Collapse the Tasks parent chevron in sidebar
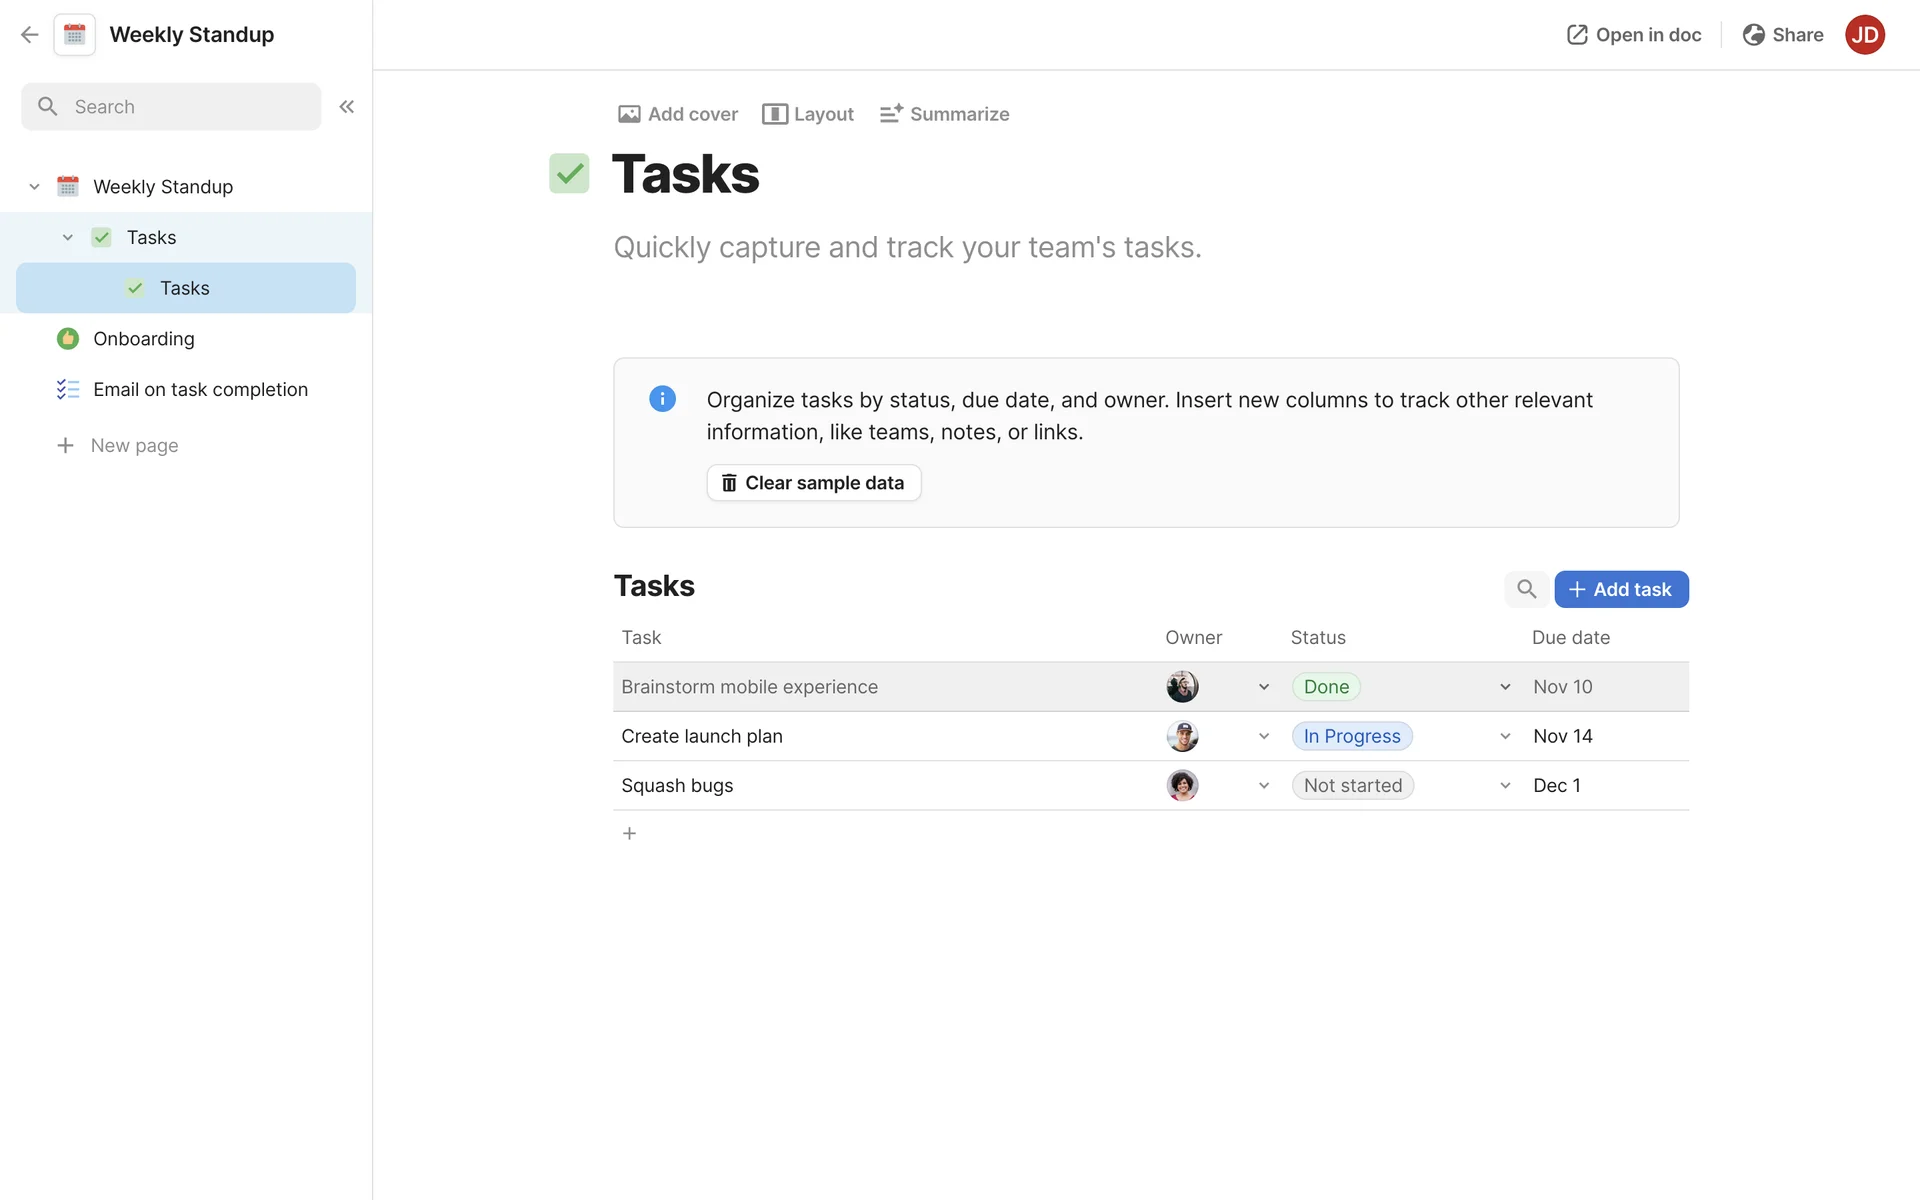1920x1200 pixels. tap(68, 238)
